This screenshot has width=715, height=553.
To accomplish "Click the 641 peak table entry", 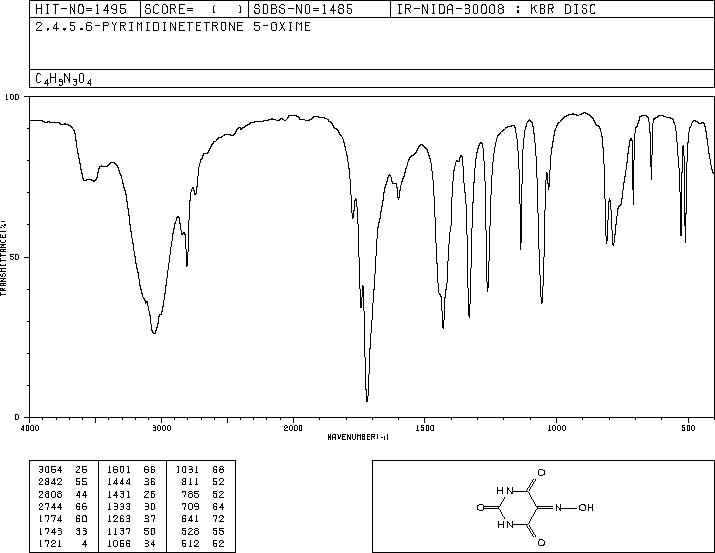I will [190, 519].
